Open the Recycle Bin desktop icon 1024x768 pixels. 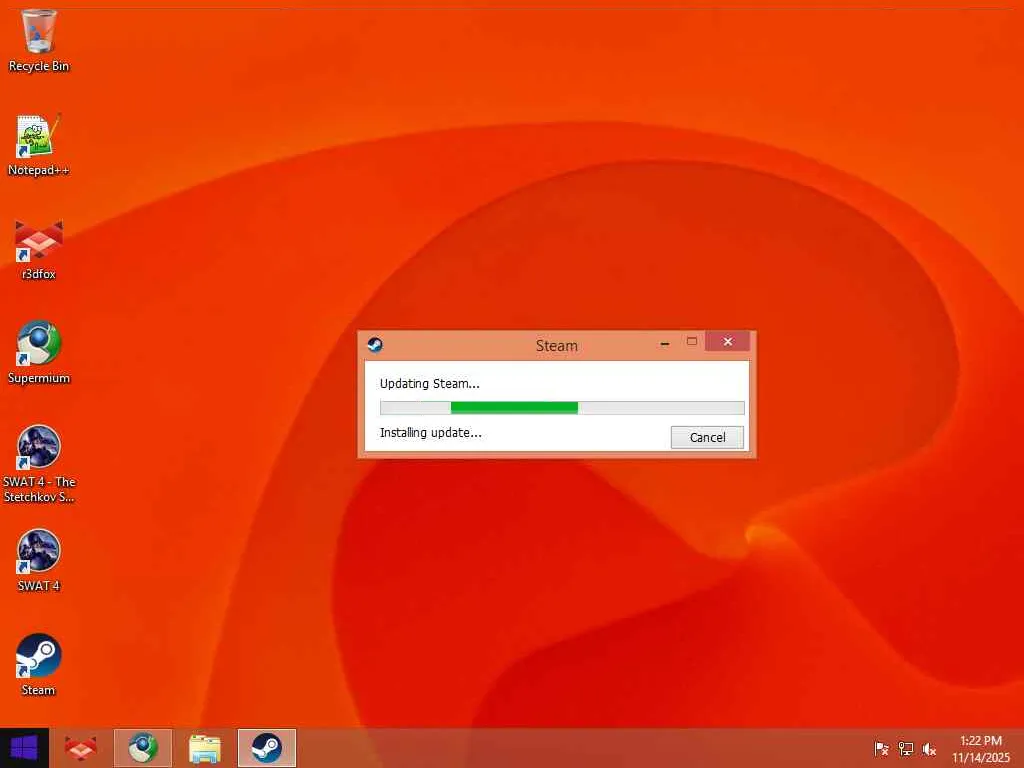pos(39,40)
